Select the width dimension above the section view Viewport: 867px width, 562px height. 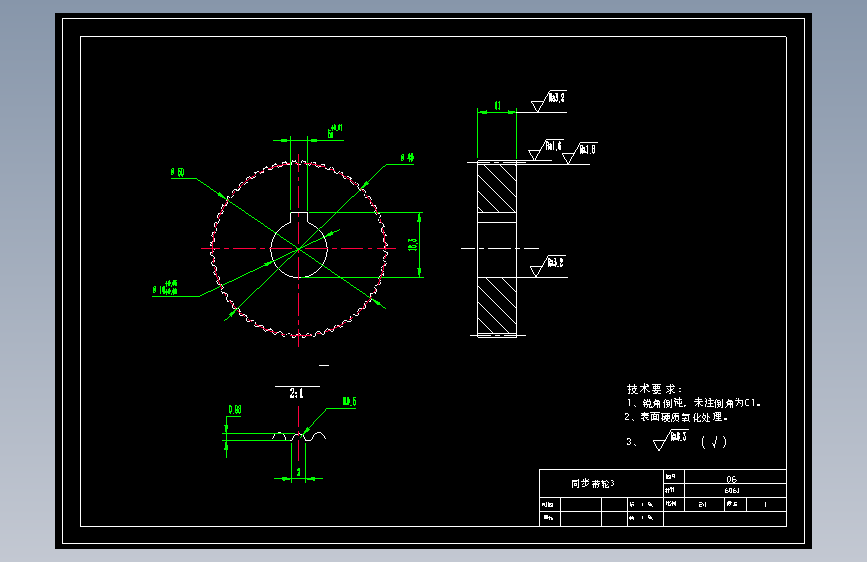point(497,106)
